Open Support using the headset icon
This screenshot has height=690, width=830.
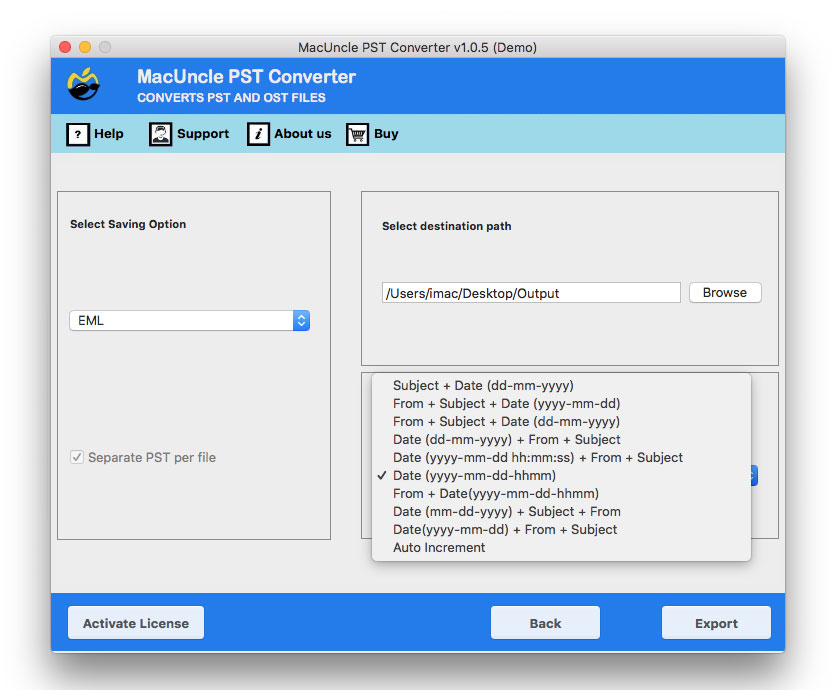(161, 134)
